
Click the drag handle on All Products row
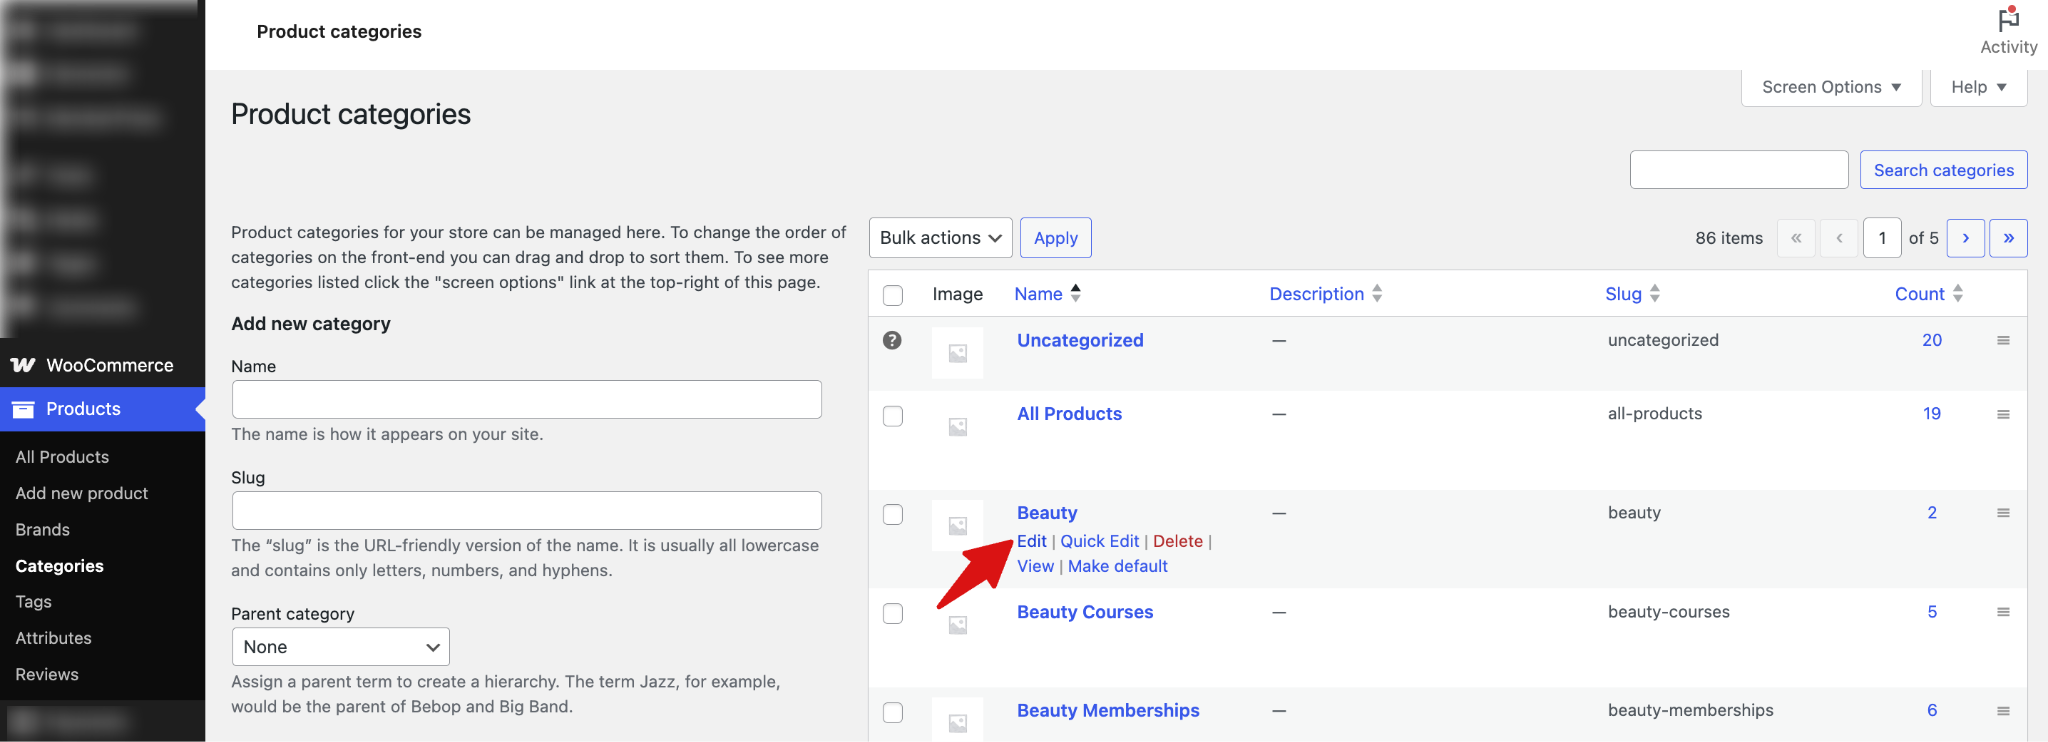pos(2003,414)
